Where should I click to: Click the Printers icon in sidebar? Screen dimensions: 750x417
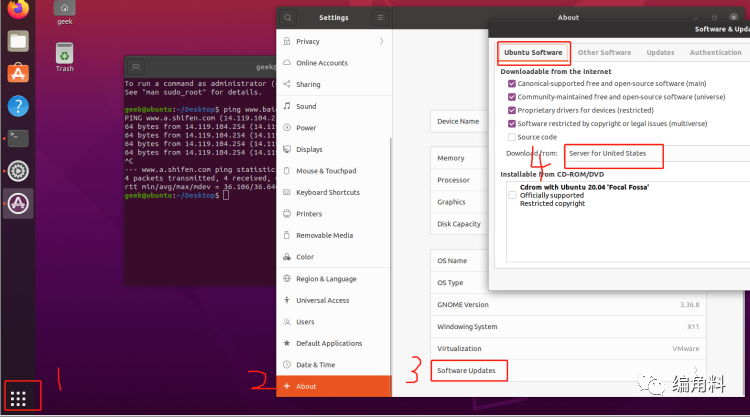(287, 214)
